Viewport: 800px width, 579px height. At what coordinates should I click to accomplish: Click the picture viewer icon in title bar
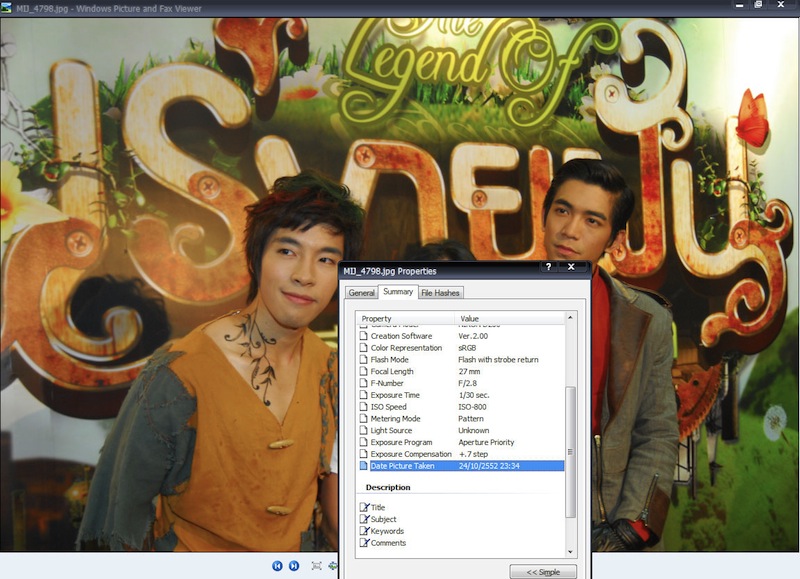click(6, 8)
